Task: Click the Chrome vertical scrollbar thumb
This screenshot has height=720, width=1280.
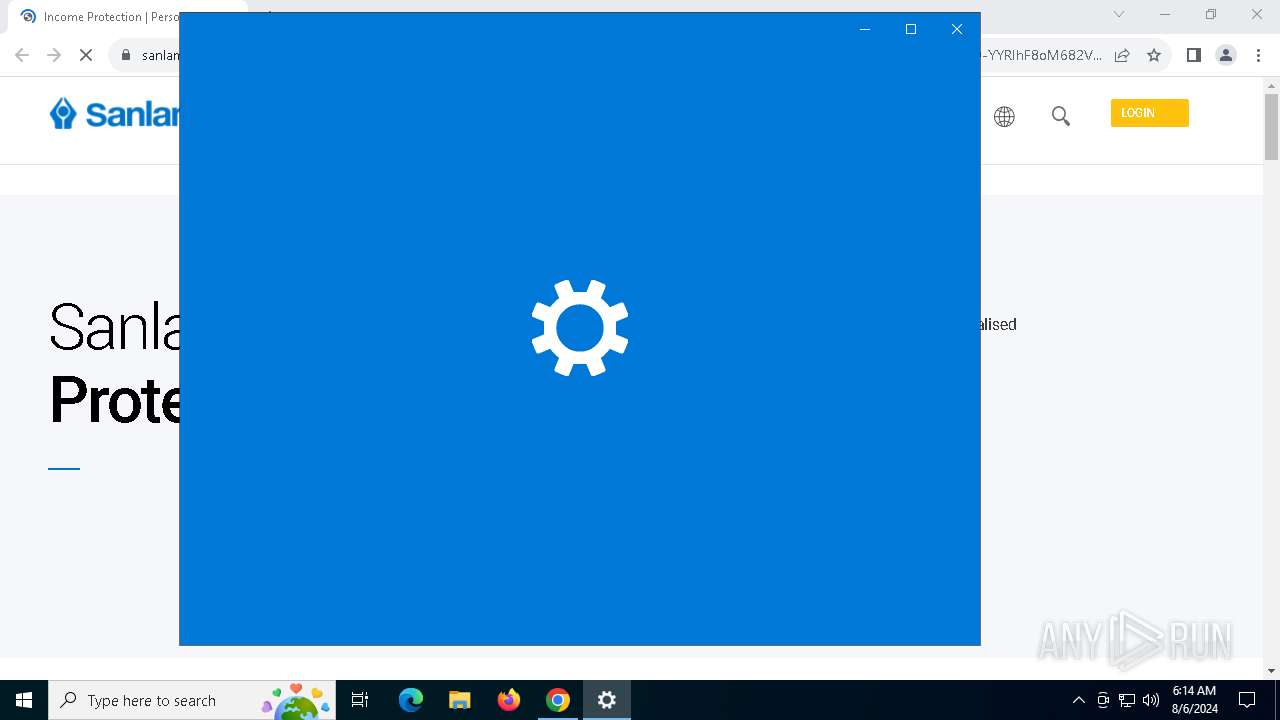Action: click(1271, 127)
